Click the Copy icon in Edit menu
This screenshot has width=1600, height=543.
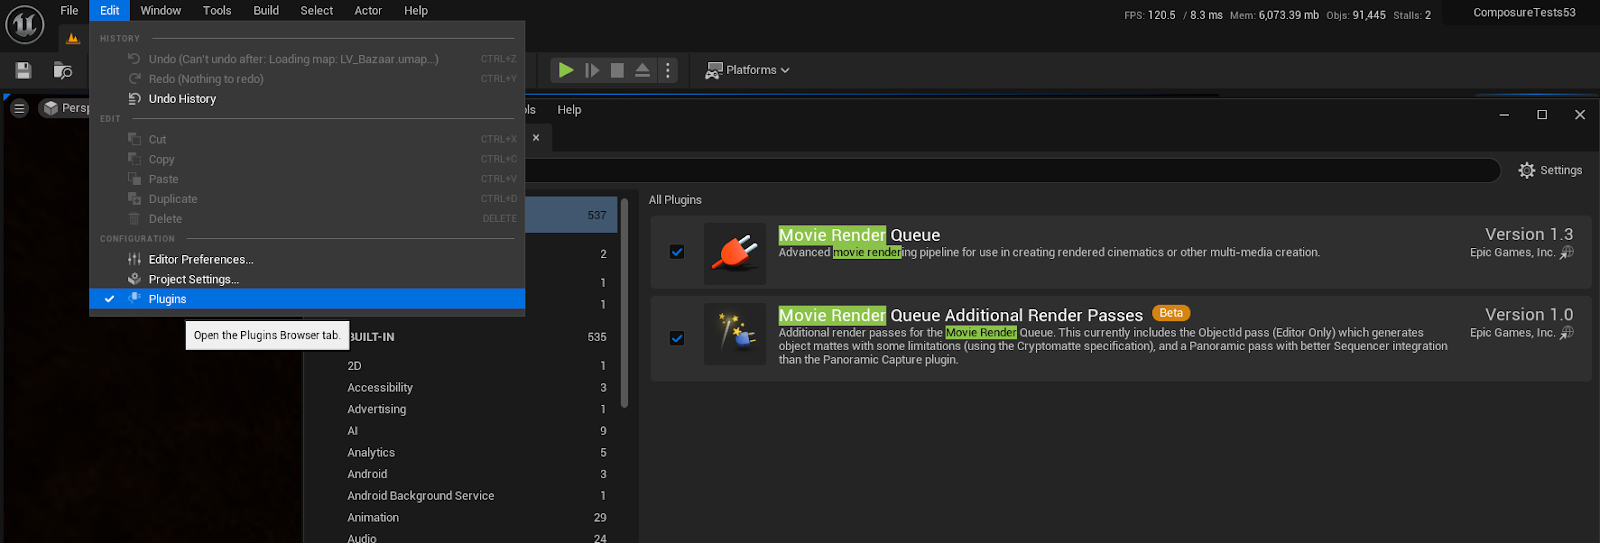click(x=134, y=159)
